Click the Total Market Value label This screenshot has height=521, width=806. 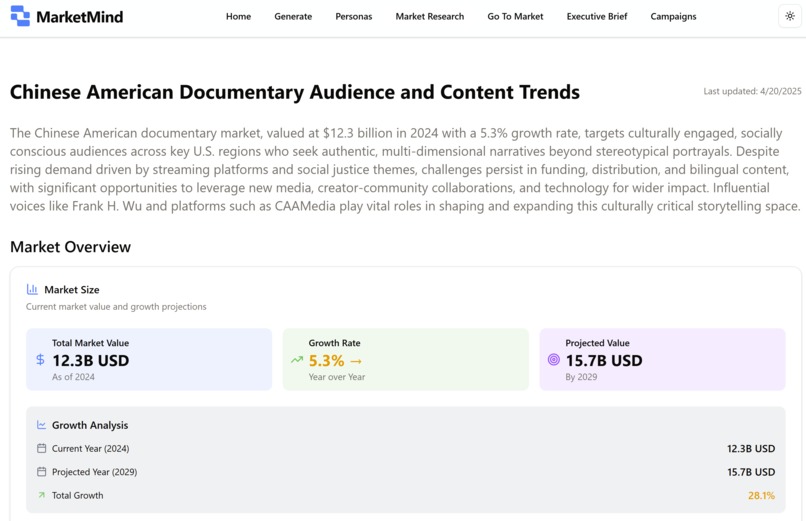(90, 343)
